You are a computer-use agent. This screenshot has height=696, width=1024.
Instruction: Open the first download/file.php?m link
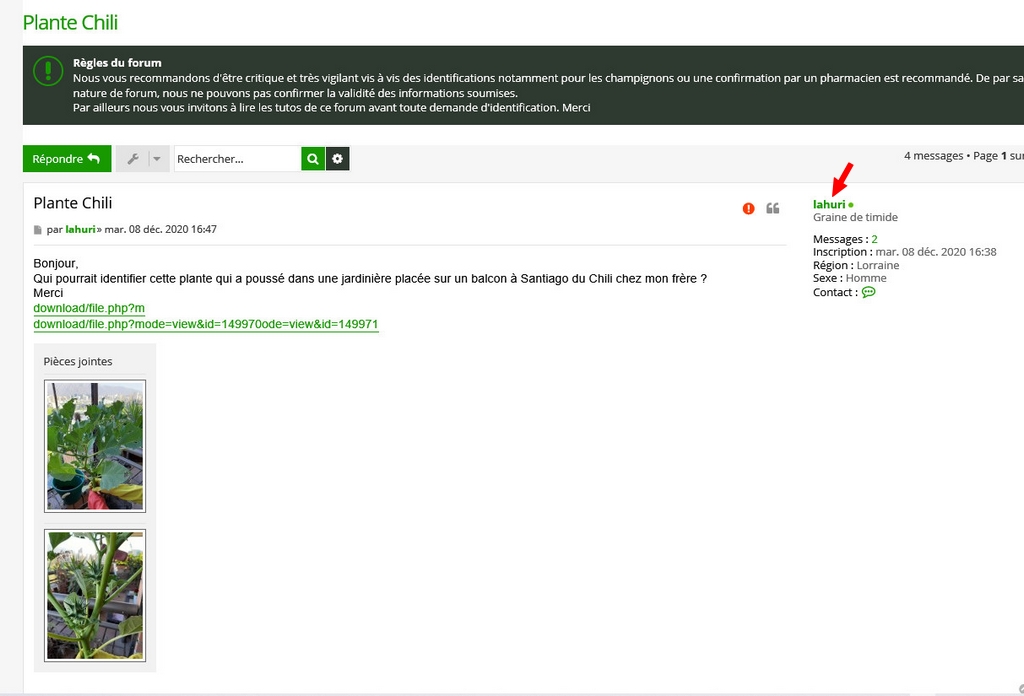pos(89,308)
